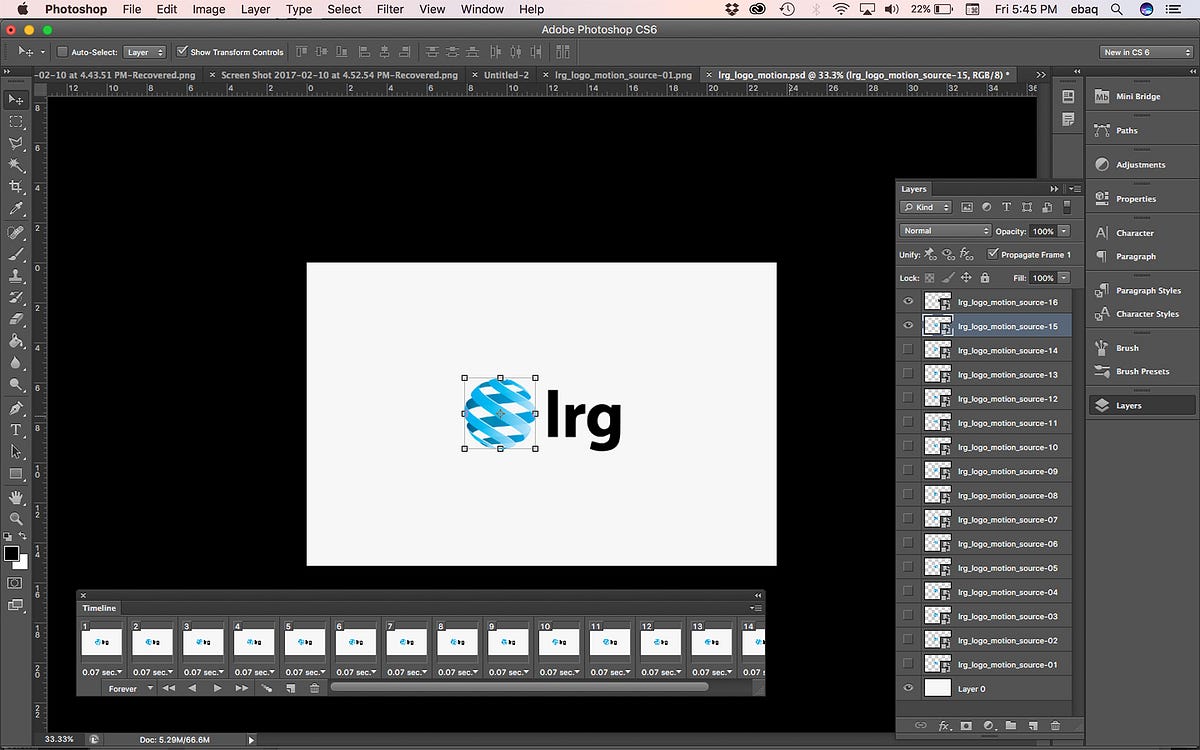The image size is (1200, 750).
Task: Select the Hand tool
Action: 16,497
